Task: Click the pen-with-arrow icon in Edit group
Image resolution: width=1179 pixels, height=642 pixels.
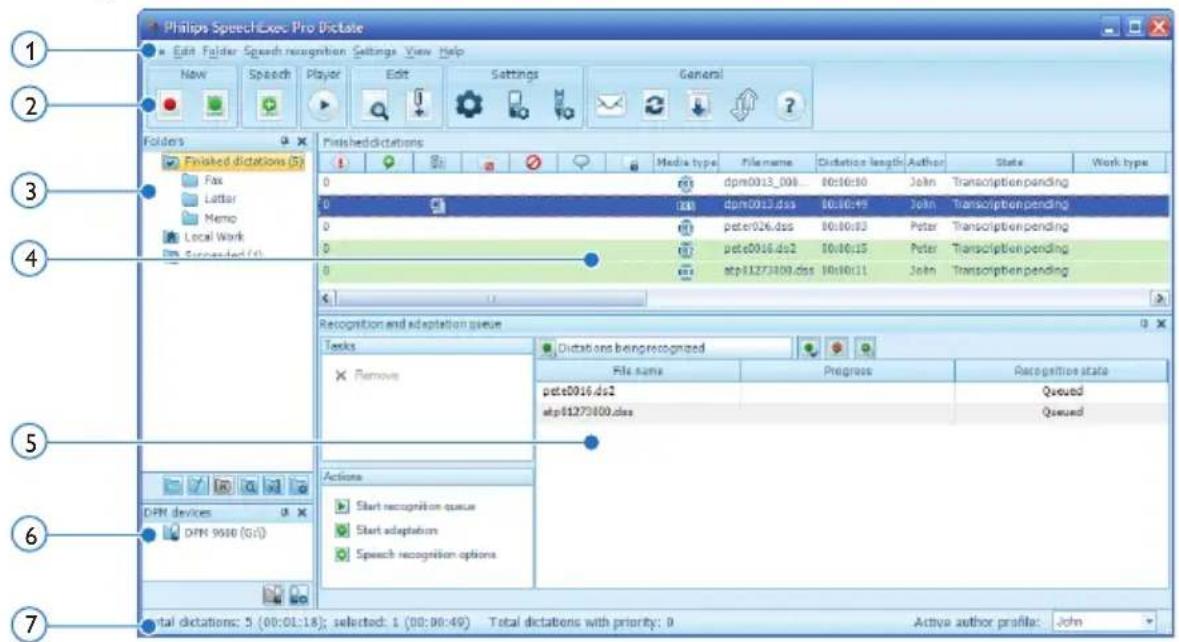Action: coord(420,104)
